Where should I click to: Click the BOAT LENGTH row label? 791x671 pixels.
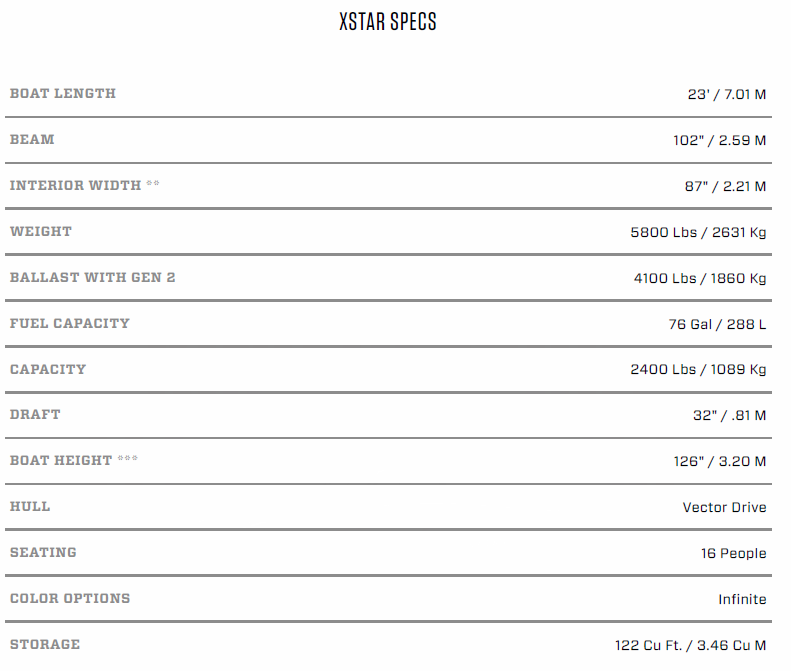point(63,93)
